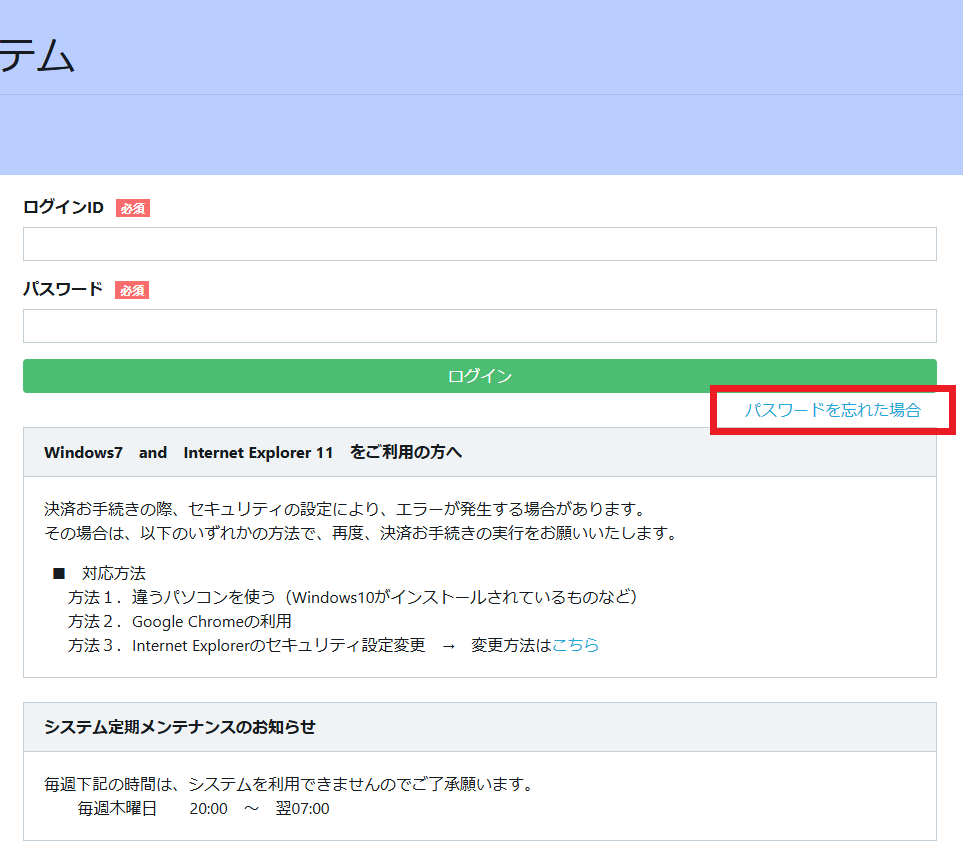Click the '■ 対応方法' text

[x=99, y=573]
